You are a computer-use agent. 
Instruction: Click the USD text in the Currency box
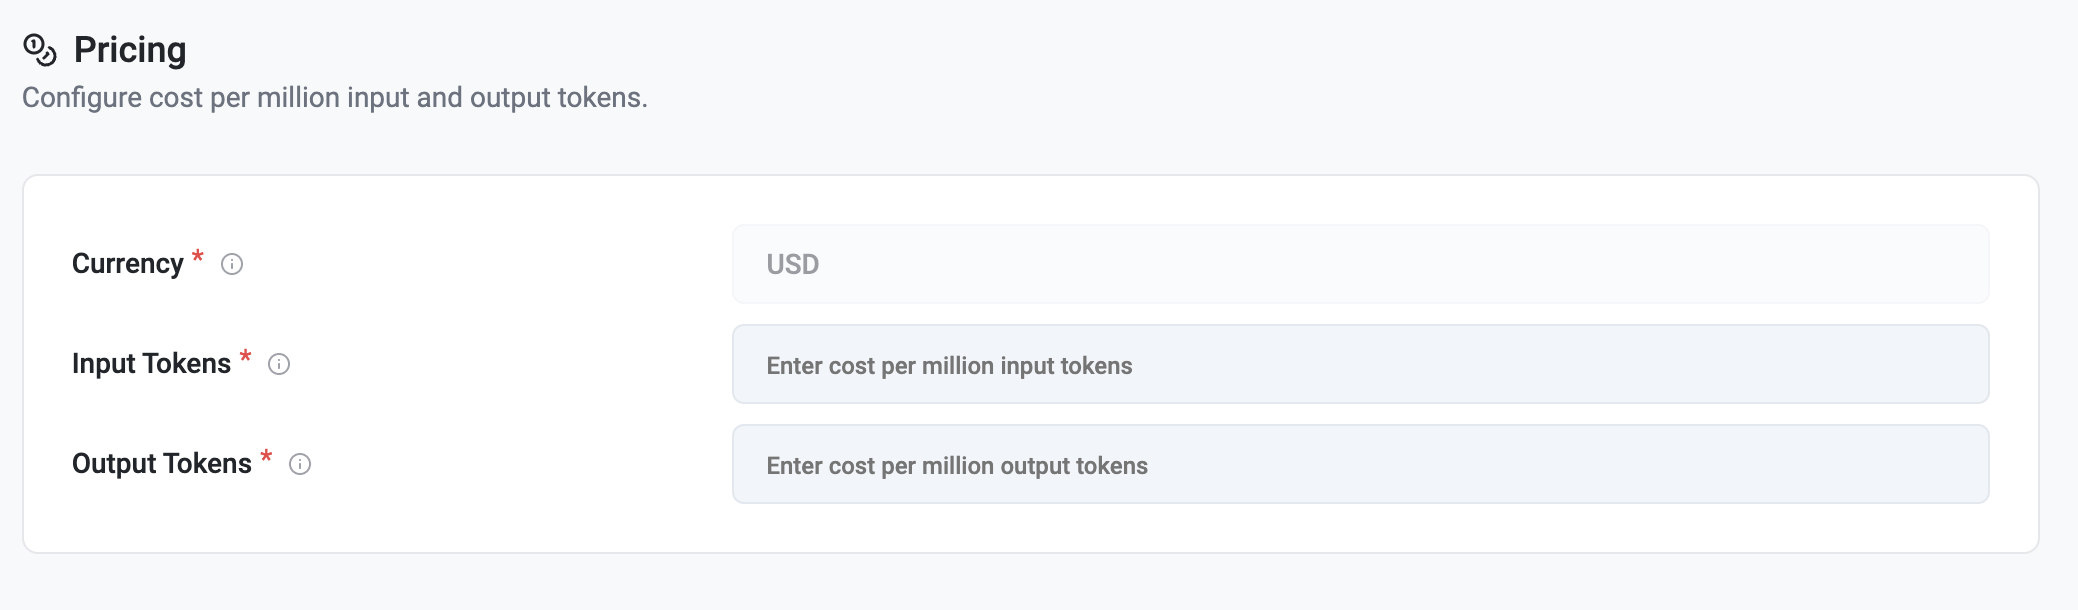793,265
